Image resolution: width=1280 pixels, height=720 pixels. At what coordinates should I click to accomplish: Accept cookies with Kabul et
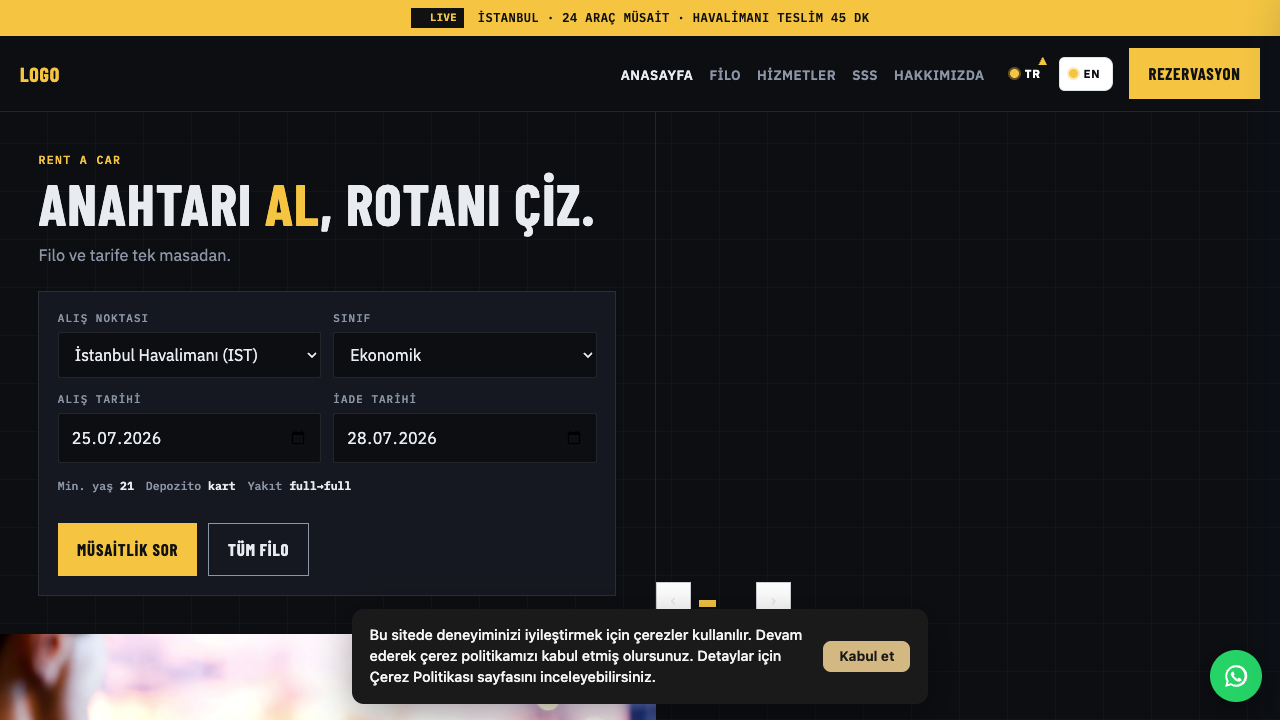[x=866, y=656]
